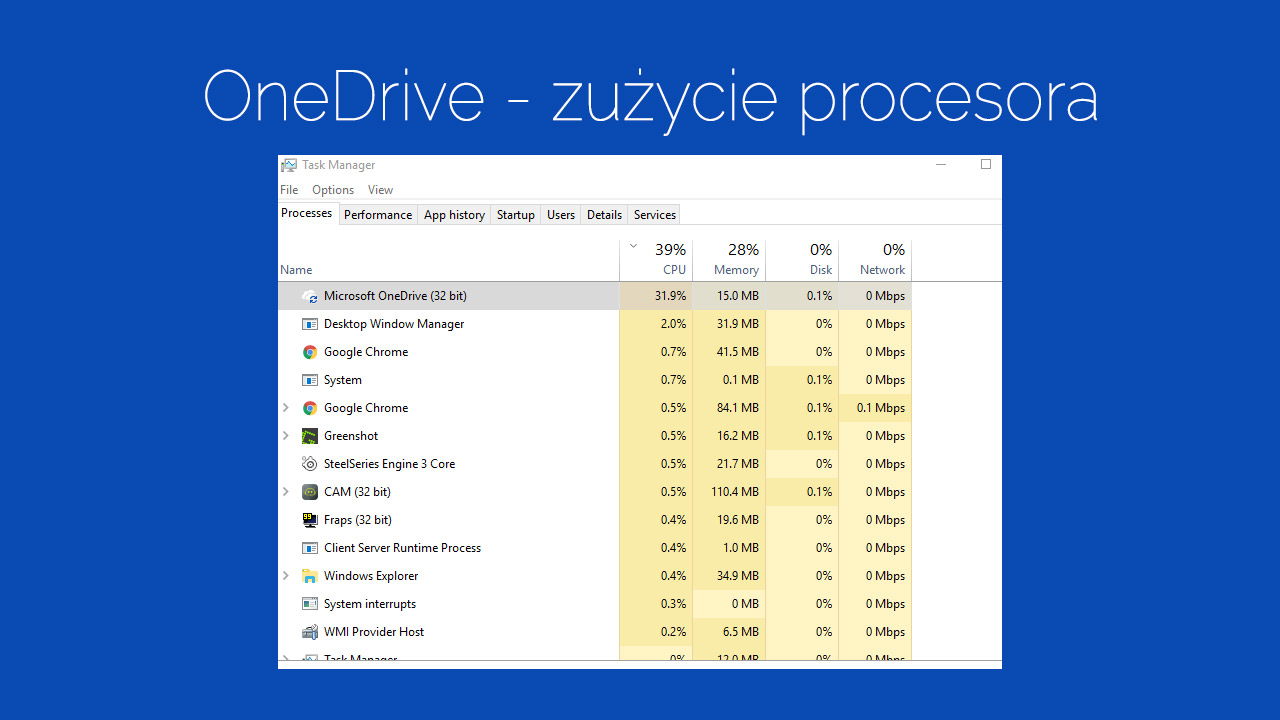This screenshot has width=1280, height=720.
Task: Select the CAM (32 bit) process name
Action: click(357, 492)
